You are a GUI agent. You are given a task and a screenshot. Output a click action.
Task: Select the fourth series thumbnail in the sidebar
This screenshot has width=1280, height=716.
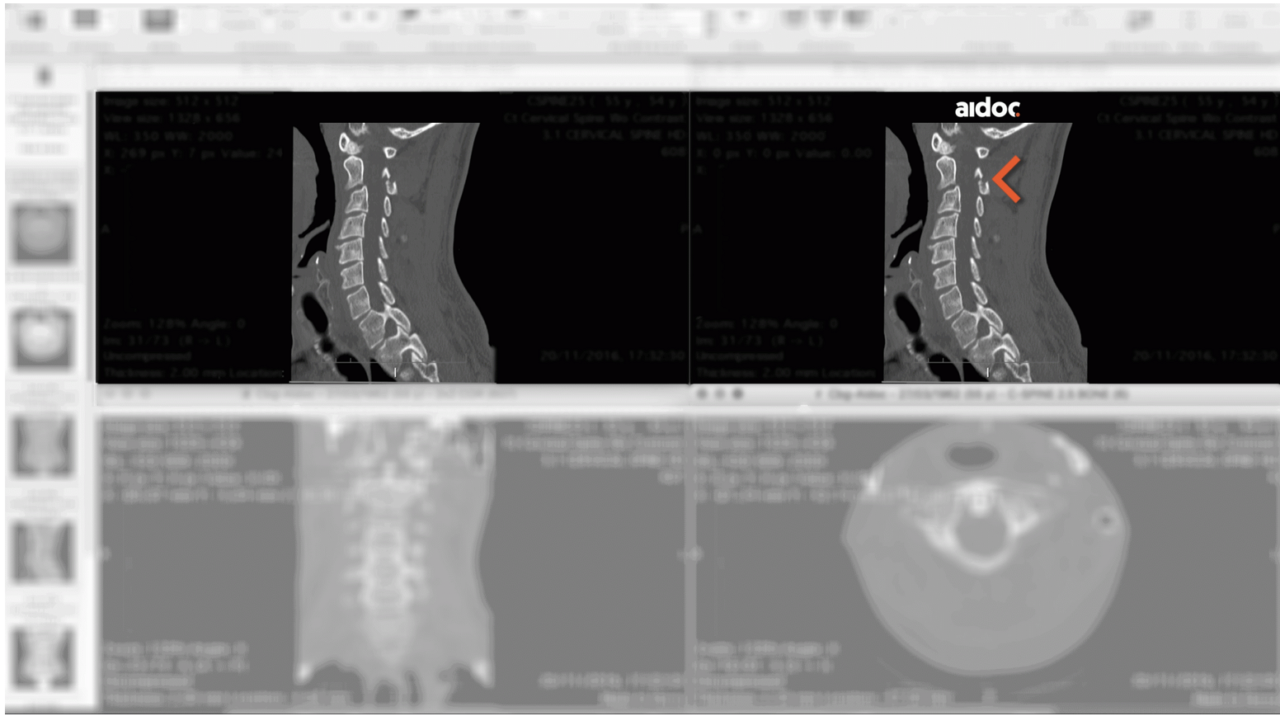pos(43,550)
